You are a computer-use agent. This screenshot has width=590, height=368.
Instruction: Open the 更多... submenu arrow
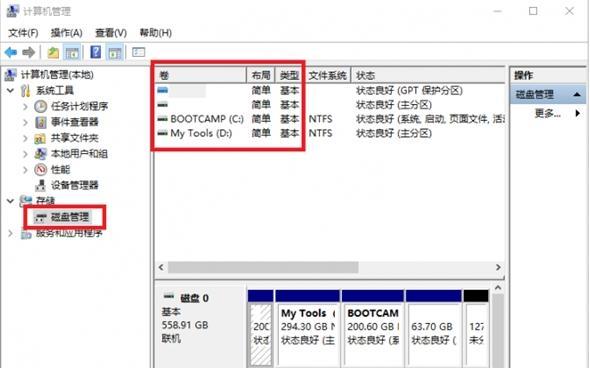pos(578,113)
